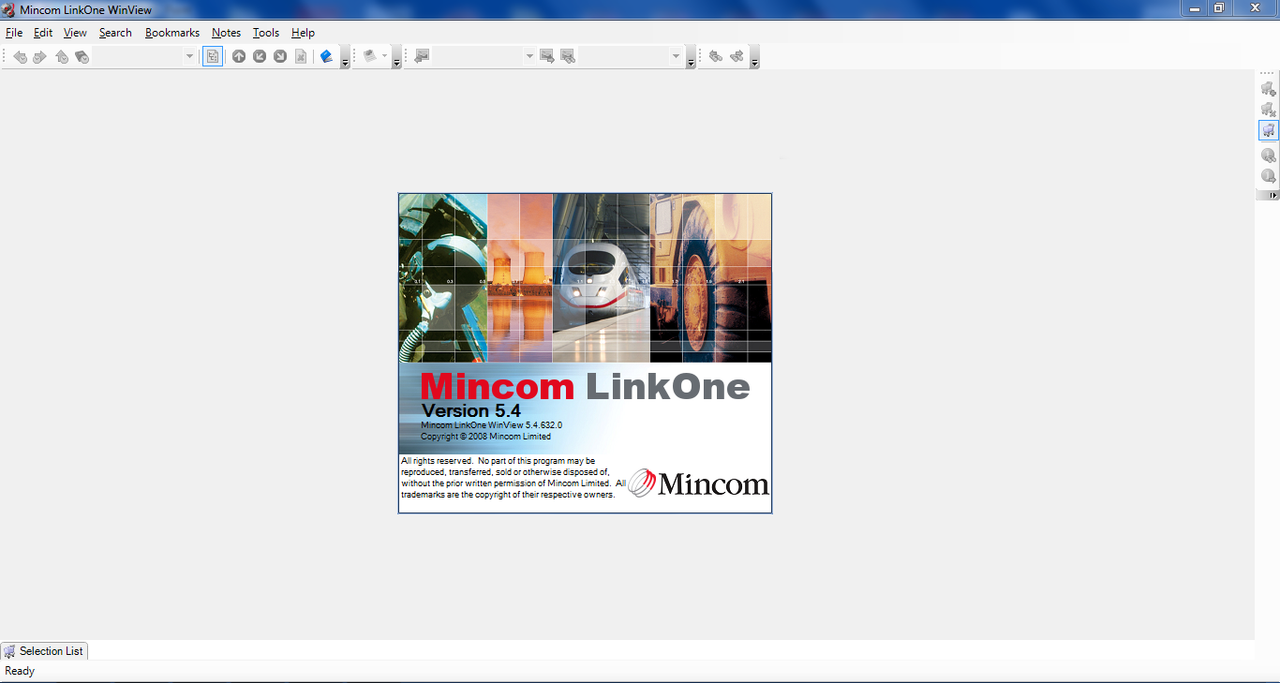The height and width of the screenshot is (683, 1280).
Task: Open the File menu
Action: pyautogui.click(x=14, y=33)
